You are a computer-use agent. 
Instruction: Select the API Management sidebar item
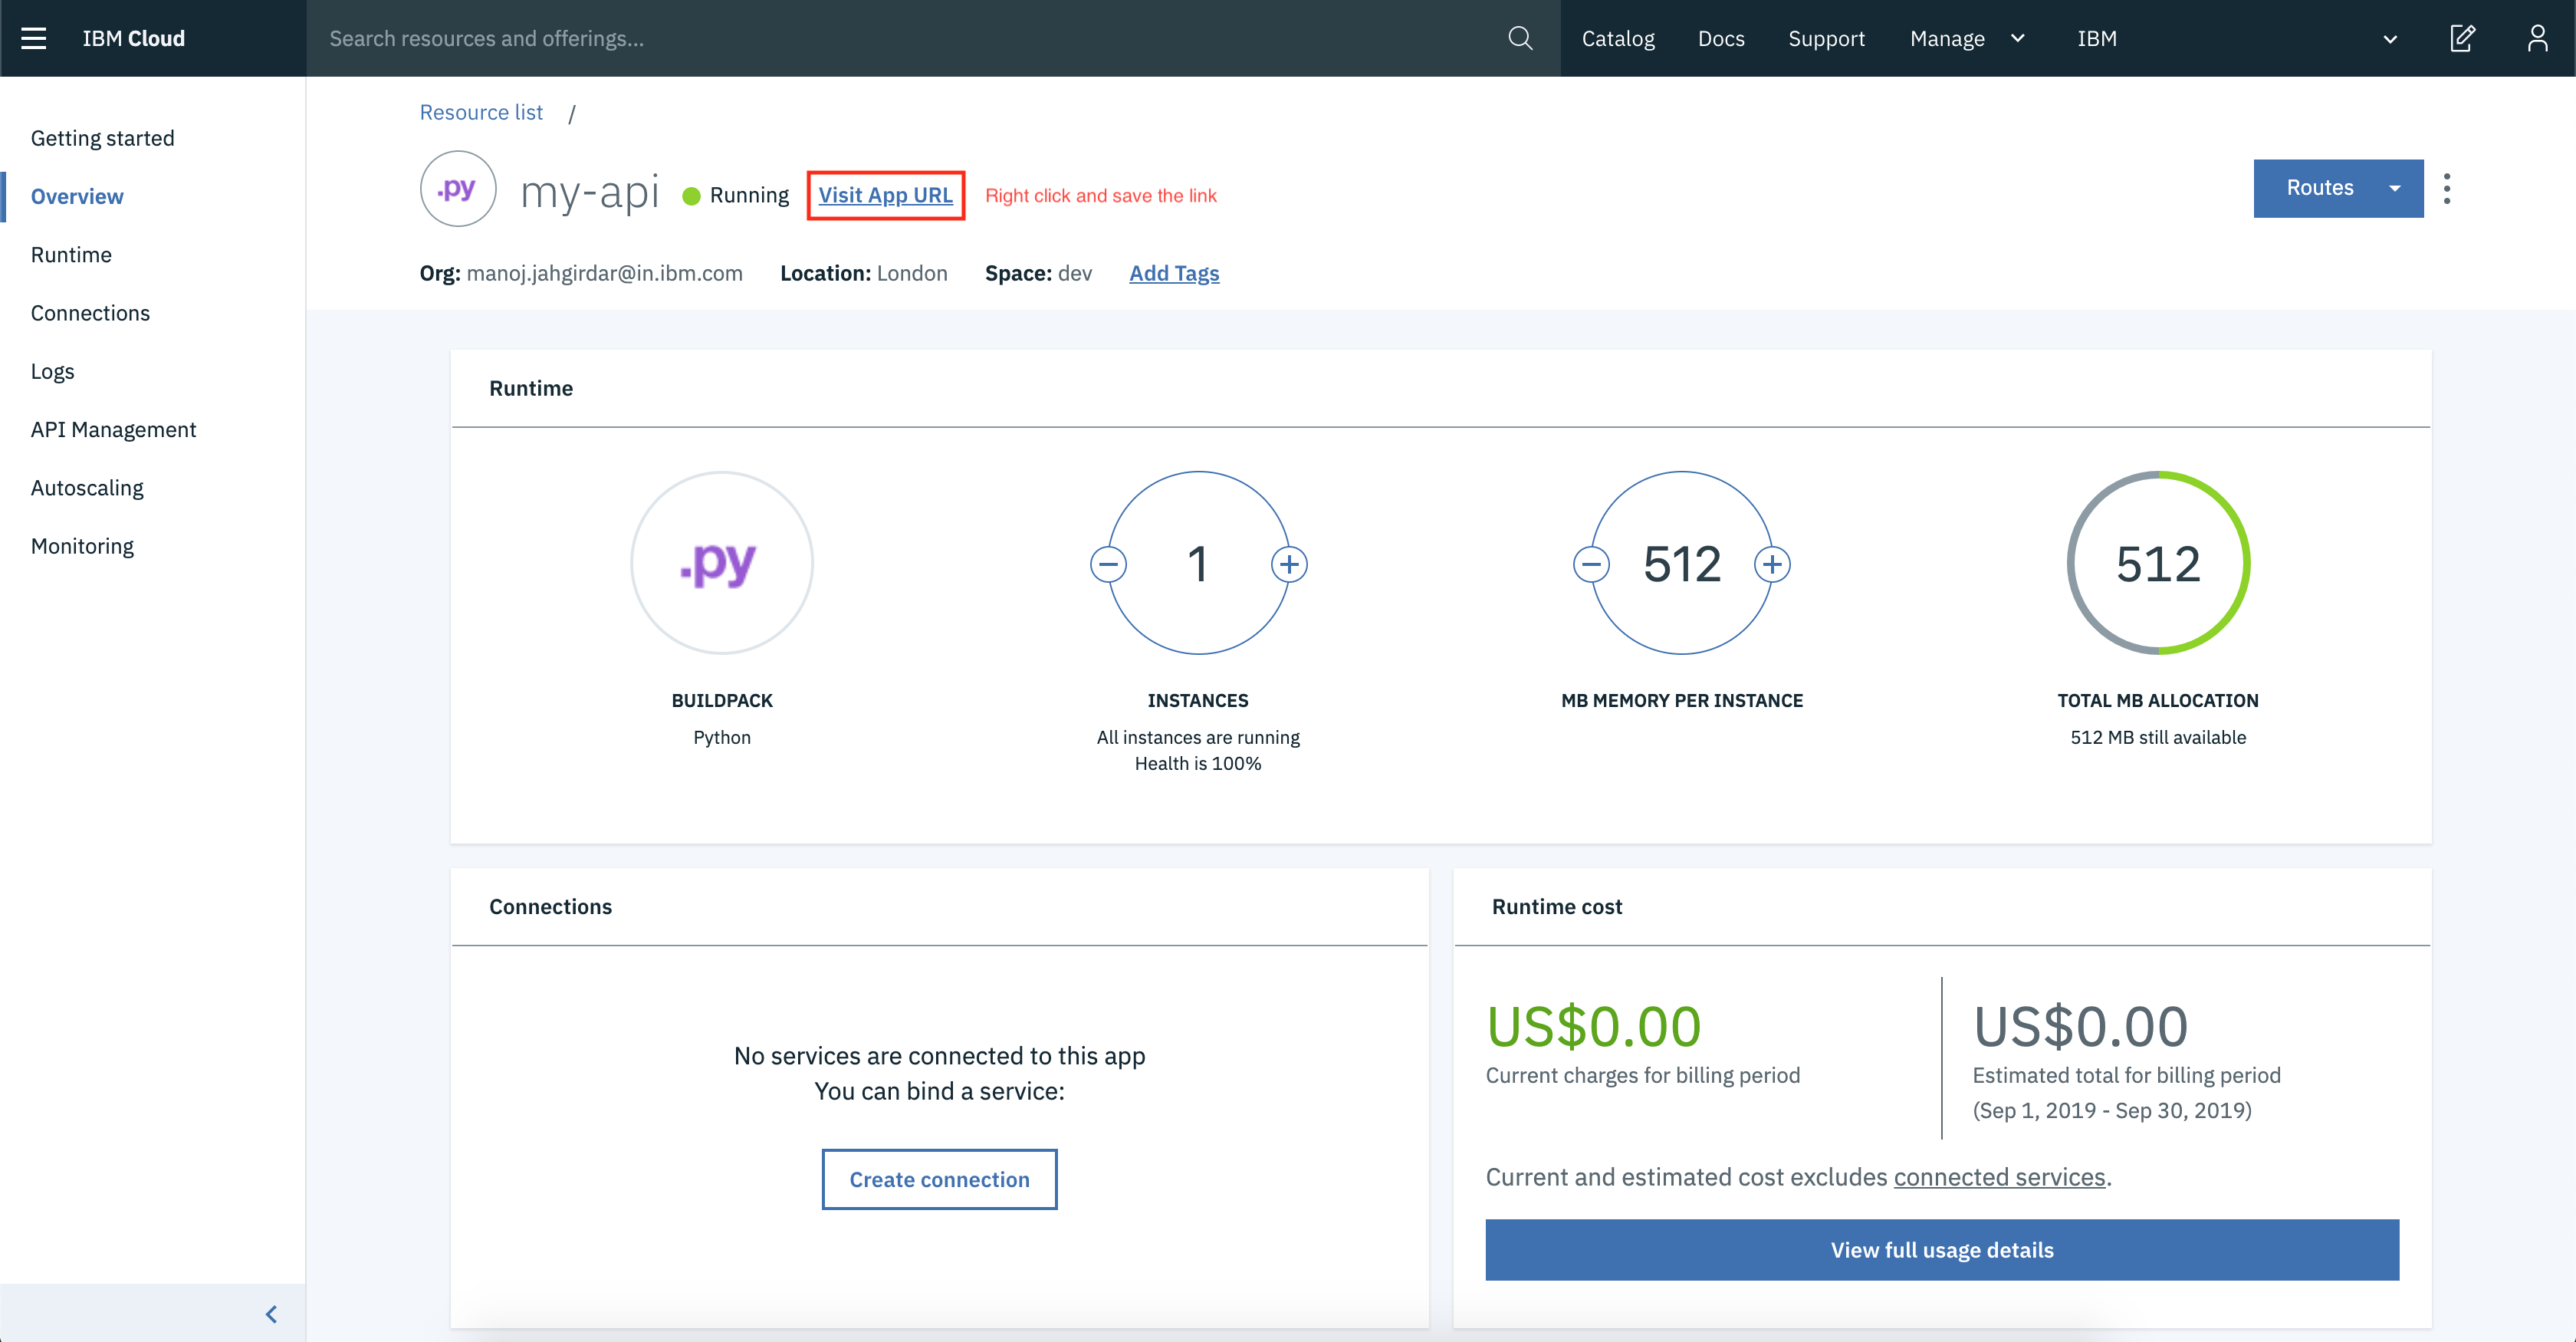pos(113,427)
